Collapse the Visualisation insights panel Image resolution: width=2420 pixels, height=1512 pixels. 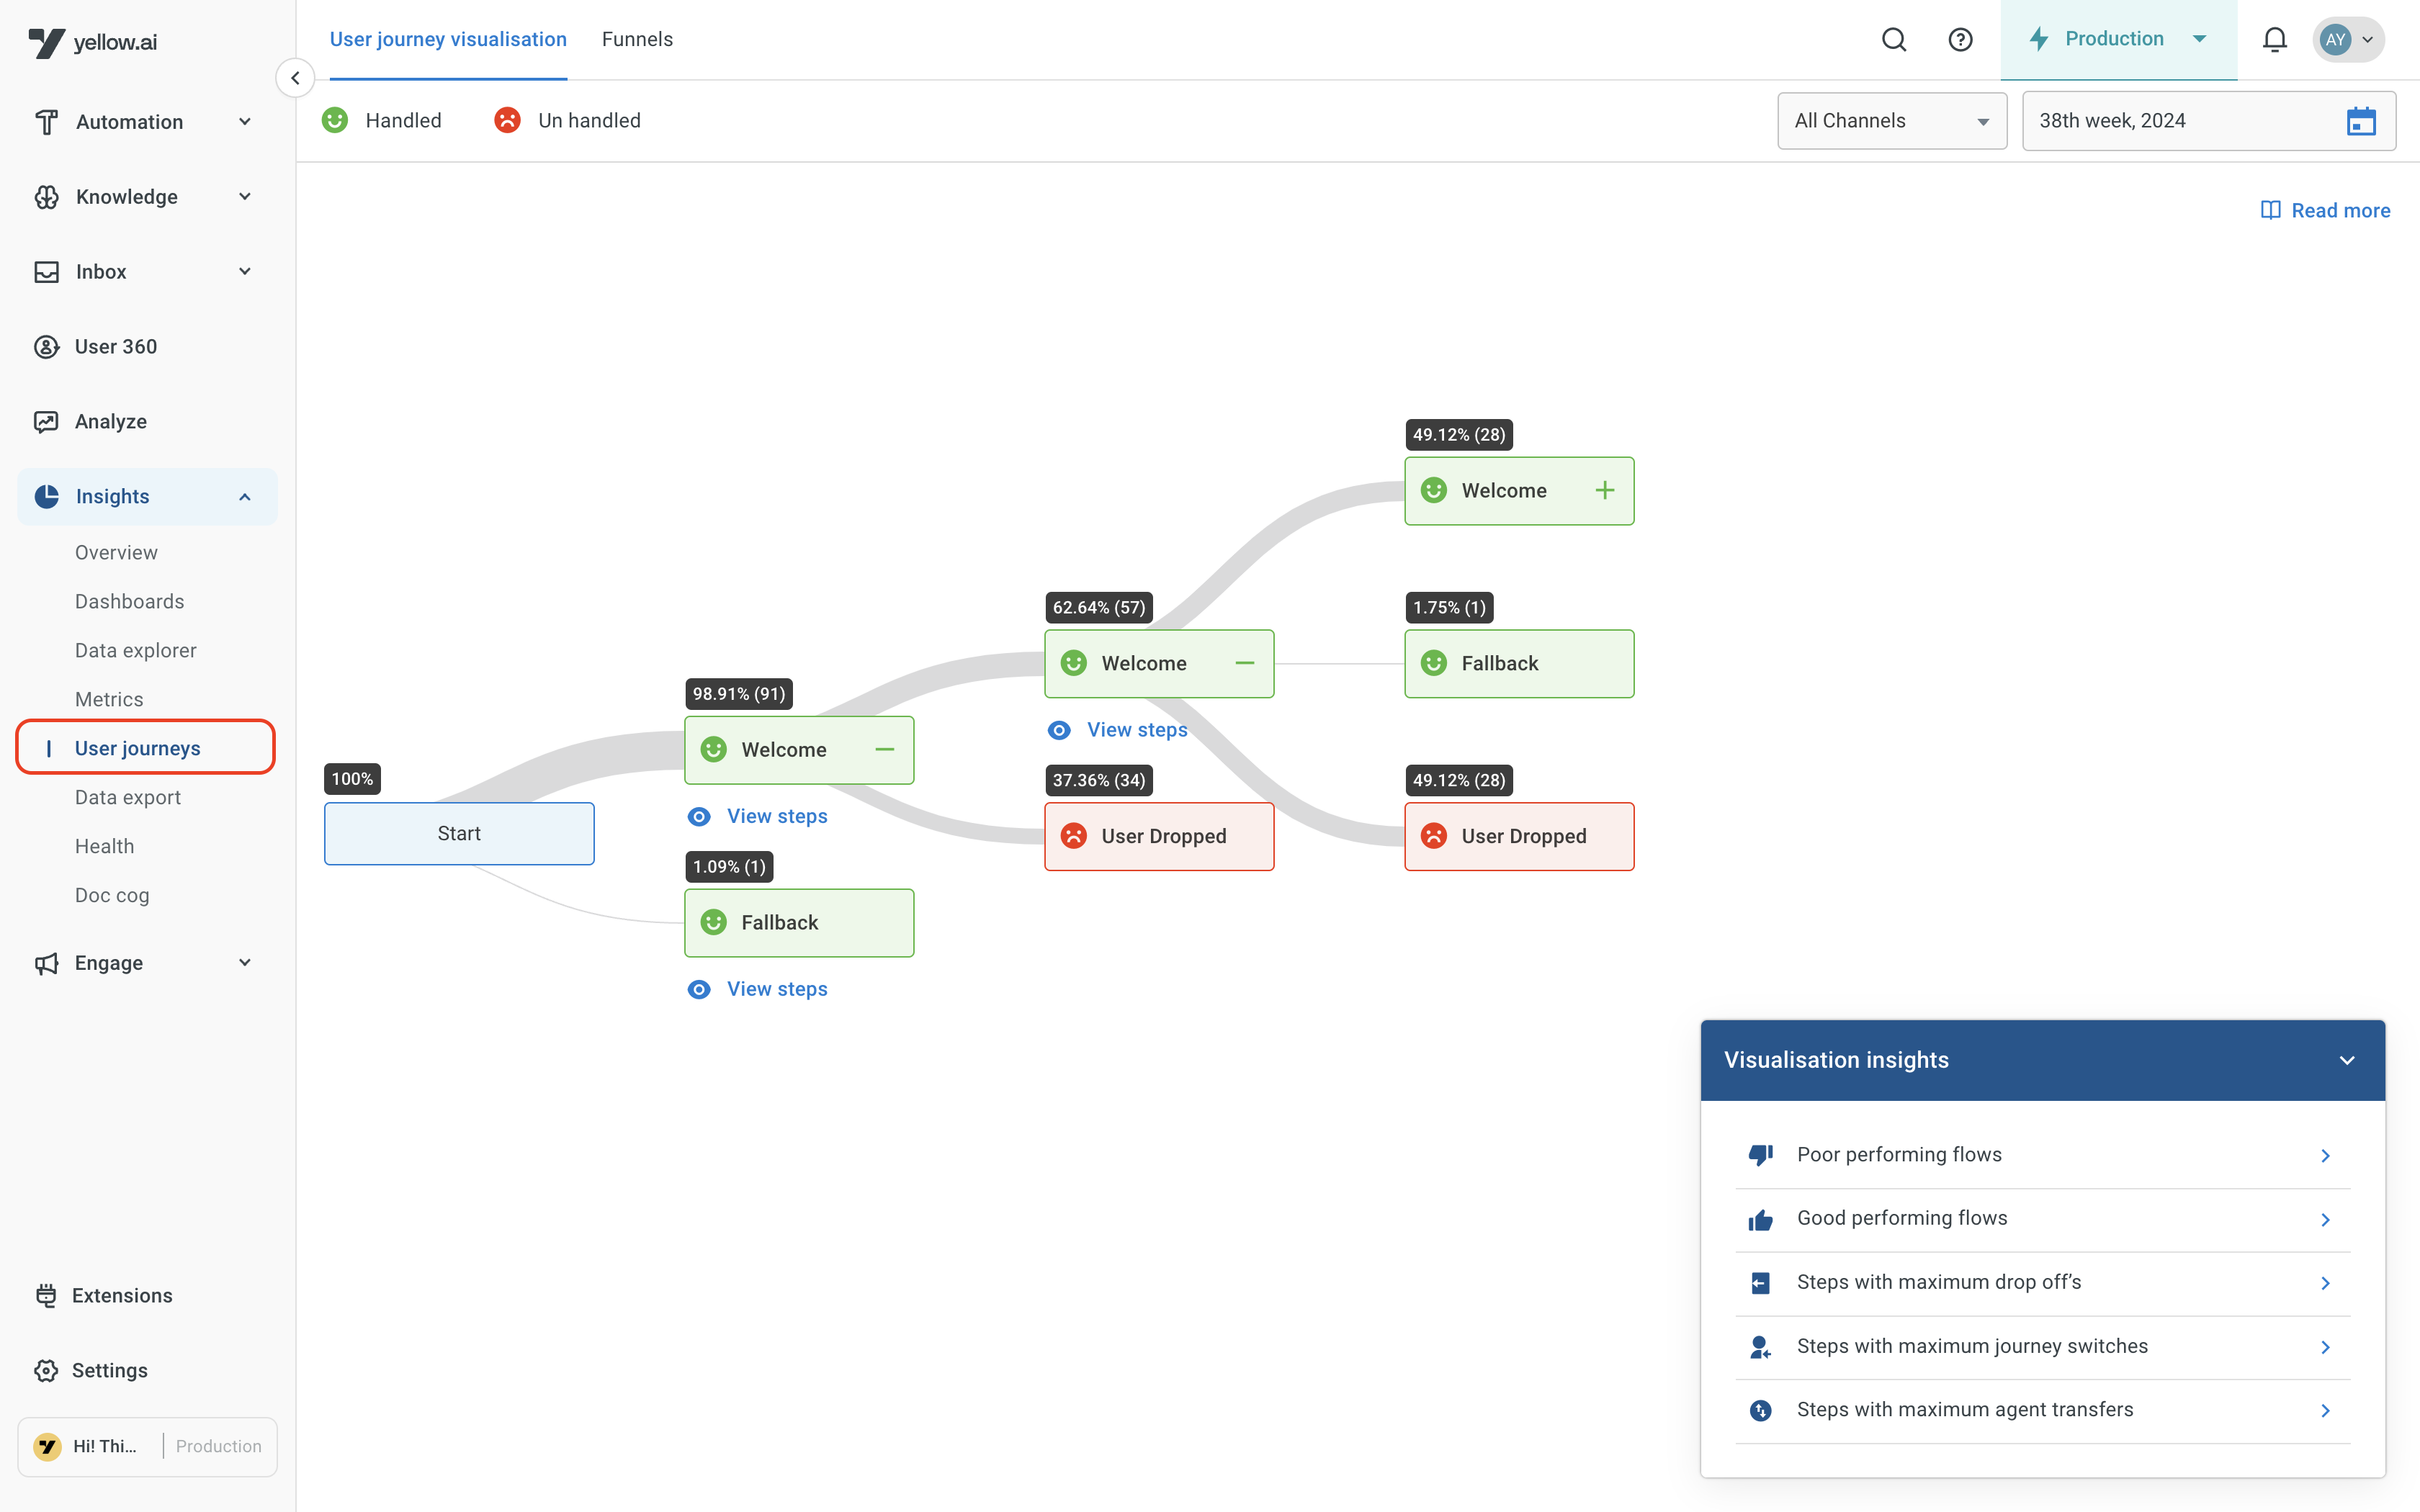(2347, 1060)
